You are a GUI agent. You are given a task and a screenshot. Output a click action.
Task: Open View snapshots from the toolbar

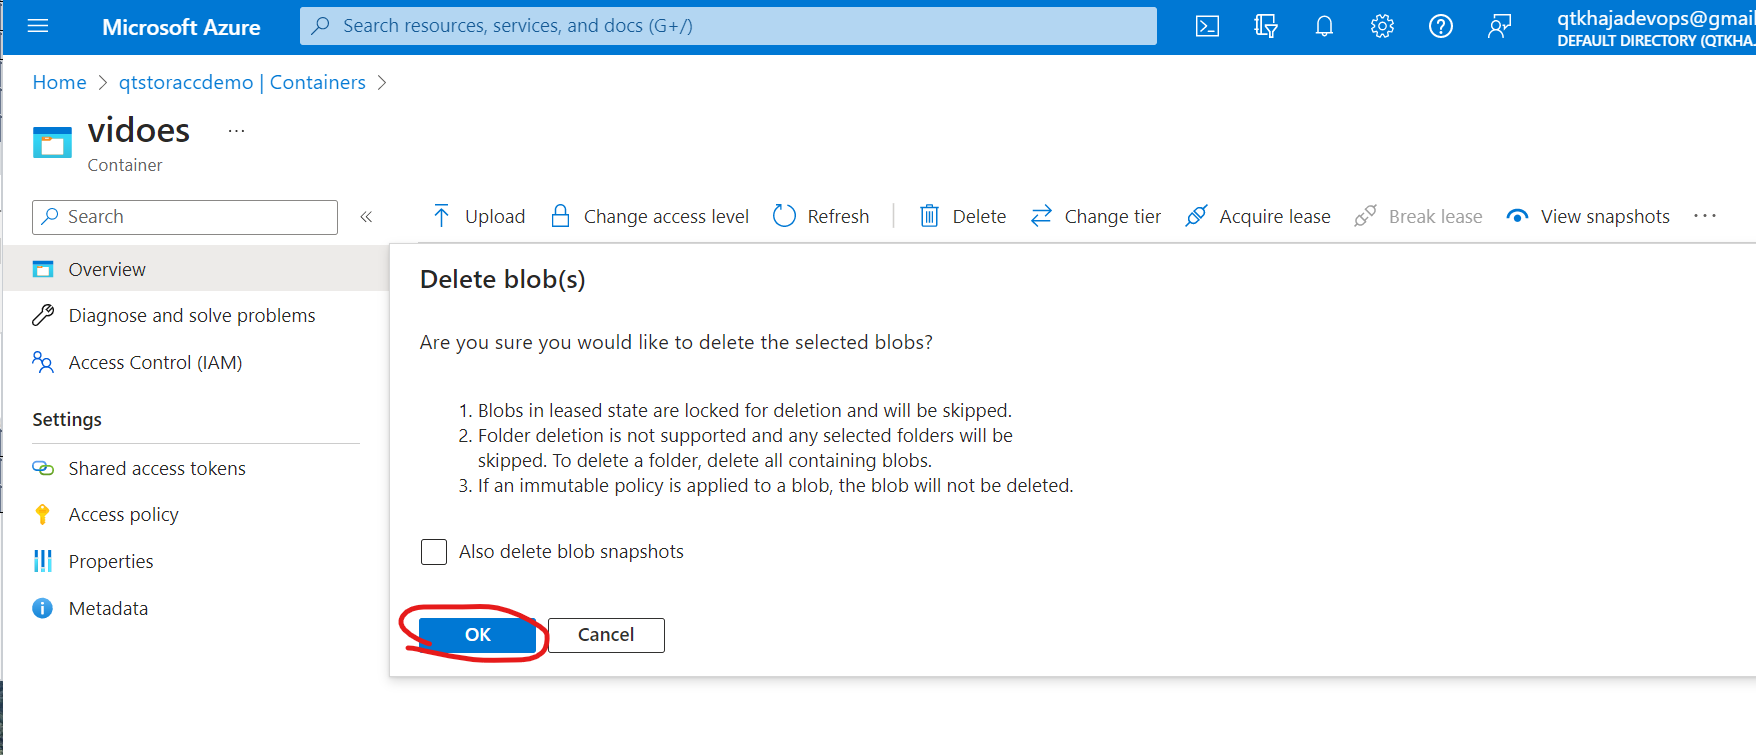[1587, 216]
